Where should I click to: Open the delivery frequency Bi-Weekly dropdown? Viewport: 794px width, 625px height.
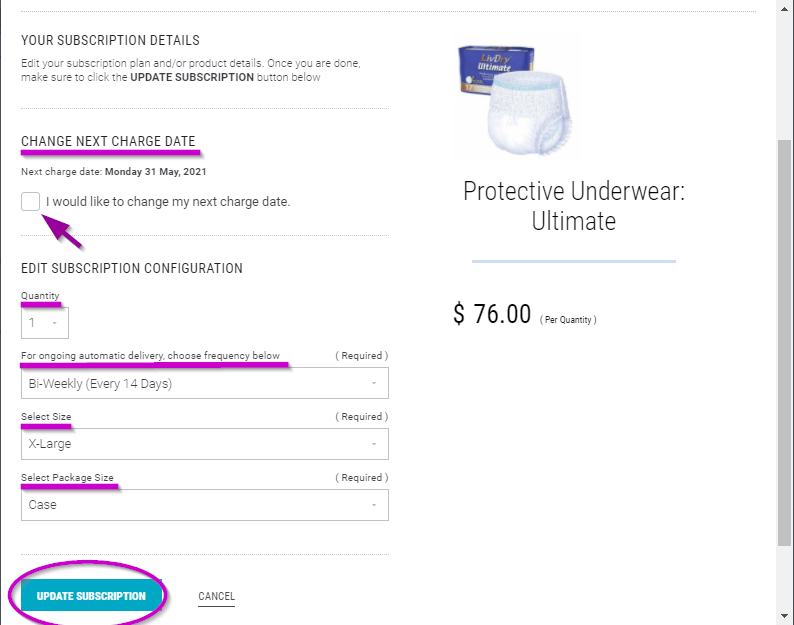click(x=204, y=383)
